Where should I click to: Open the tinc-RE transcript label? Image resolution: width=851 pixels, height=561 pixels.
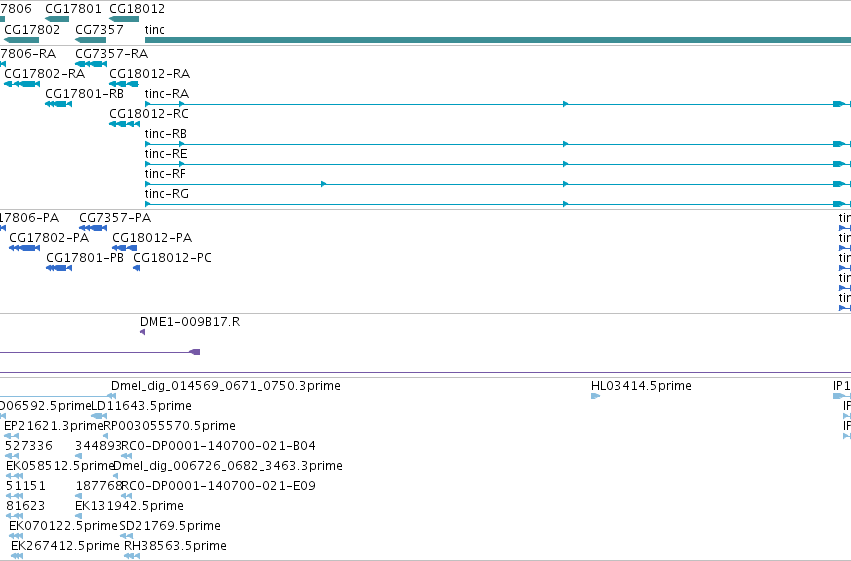(166, 154)
